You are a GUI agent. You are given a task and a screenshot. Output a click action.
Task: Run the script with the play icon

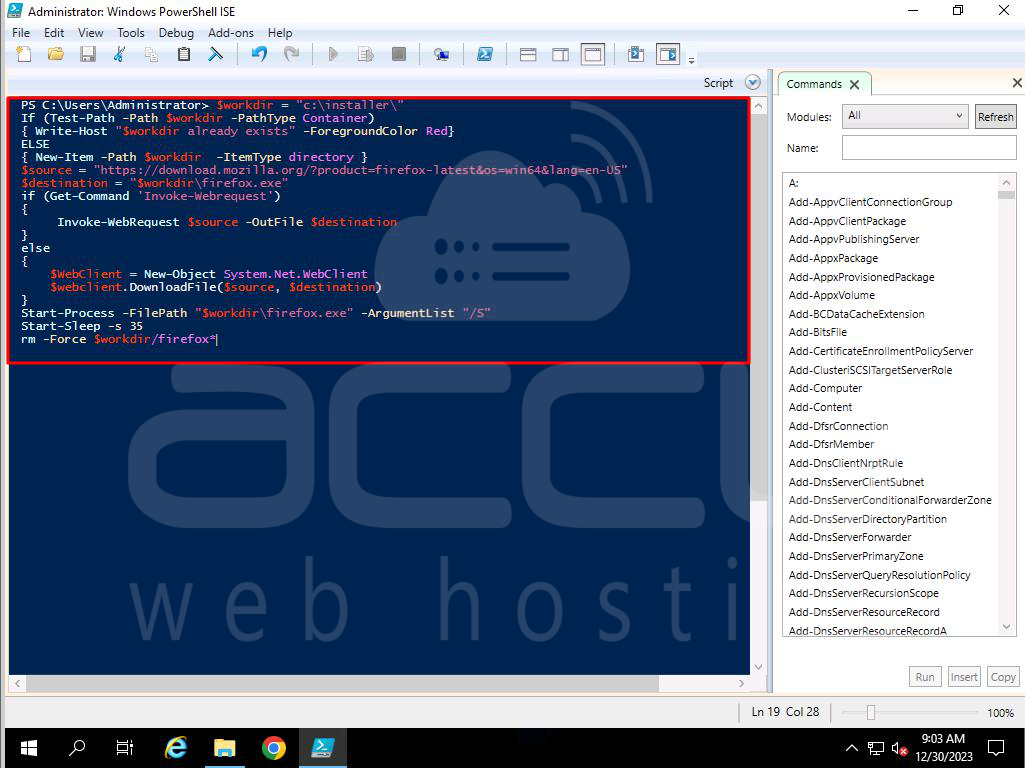[333, 54]
